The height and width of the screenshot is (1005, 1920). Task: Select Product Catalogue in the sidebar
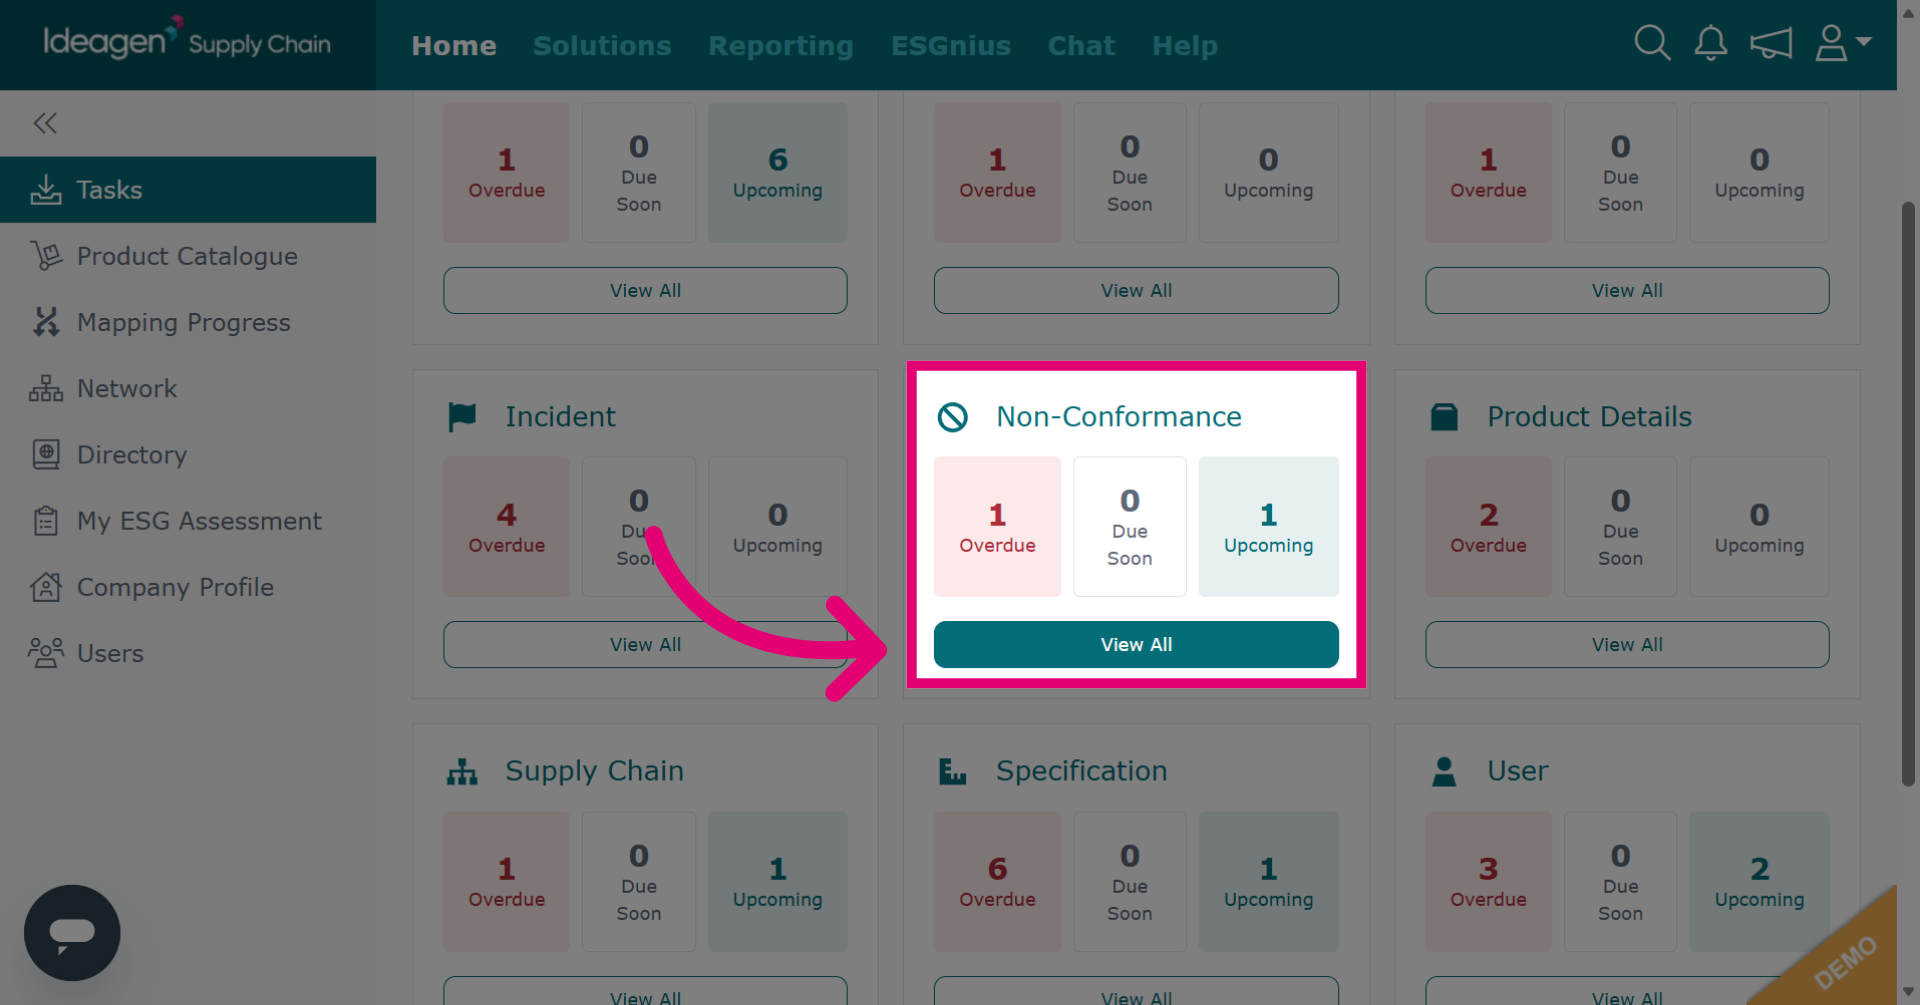(x=188, y=256)
